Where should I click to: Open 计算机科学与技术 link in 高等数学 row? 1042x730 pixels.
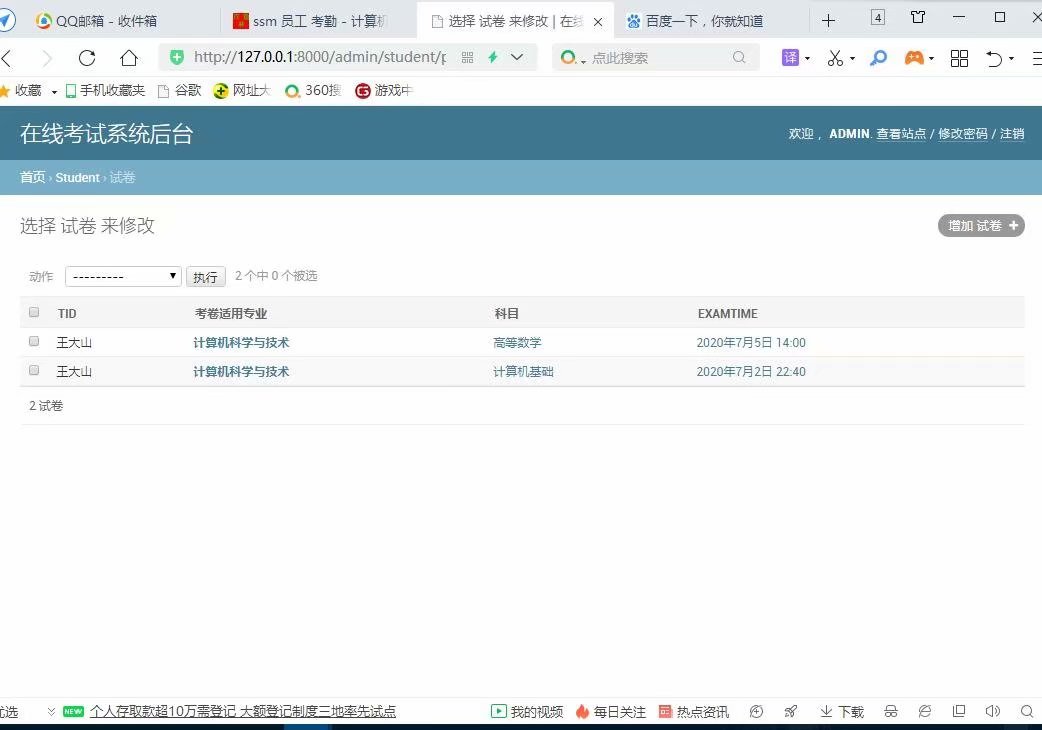click(x=241, y=343)
